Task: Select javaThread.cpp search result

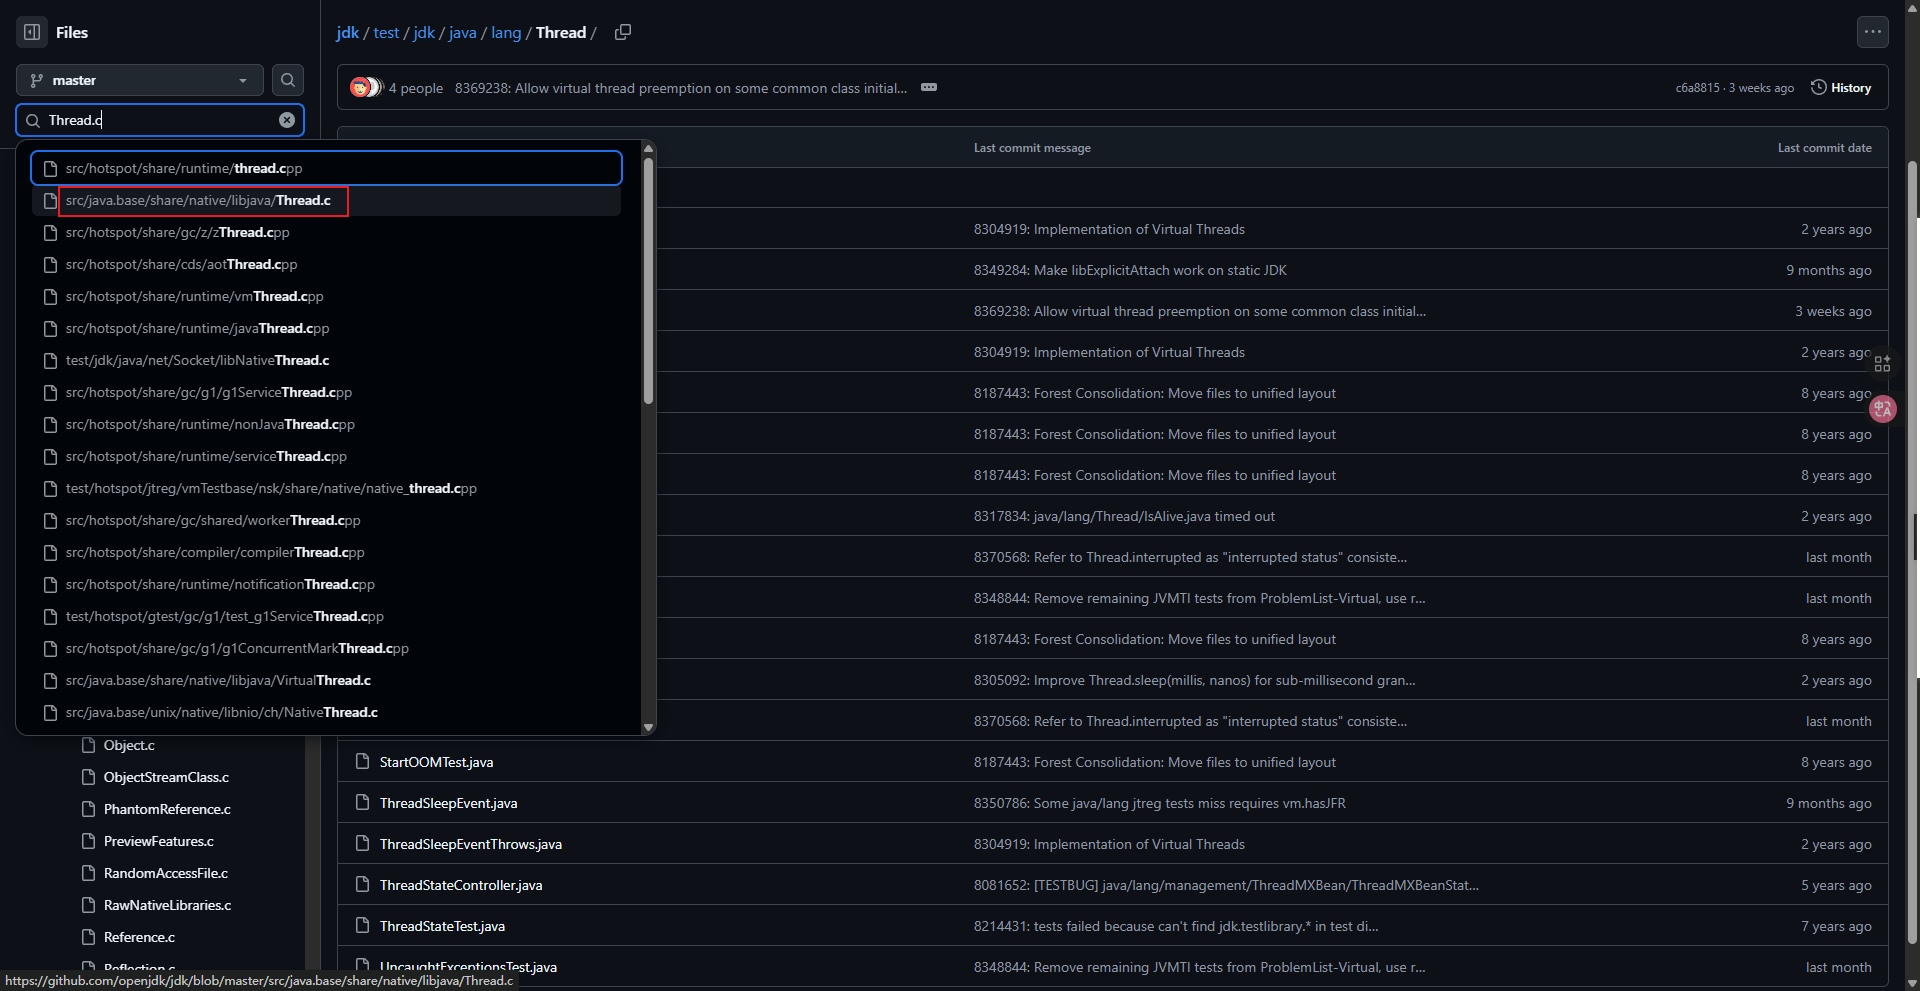Action: tap(326, 328)
